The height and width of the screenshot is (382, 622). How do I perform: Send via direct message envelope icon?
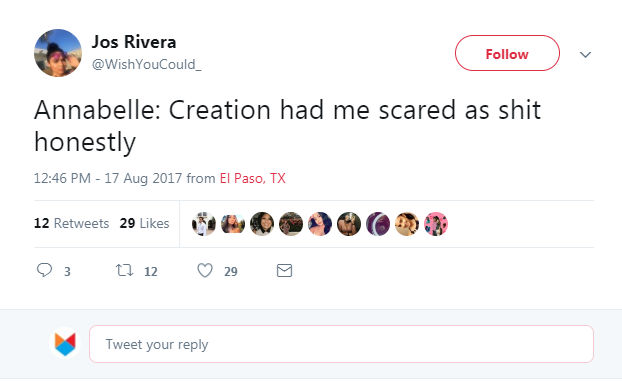click(284, 271)
